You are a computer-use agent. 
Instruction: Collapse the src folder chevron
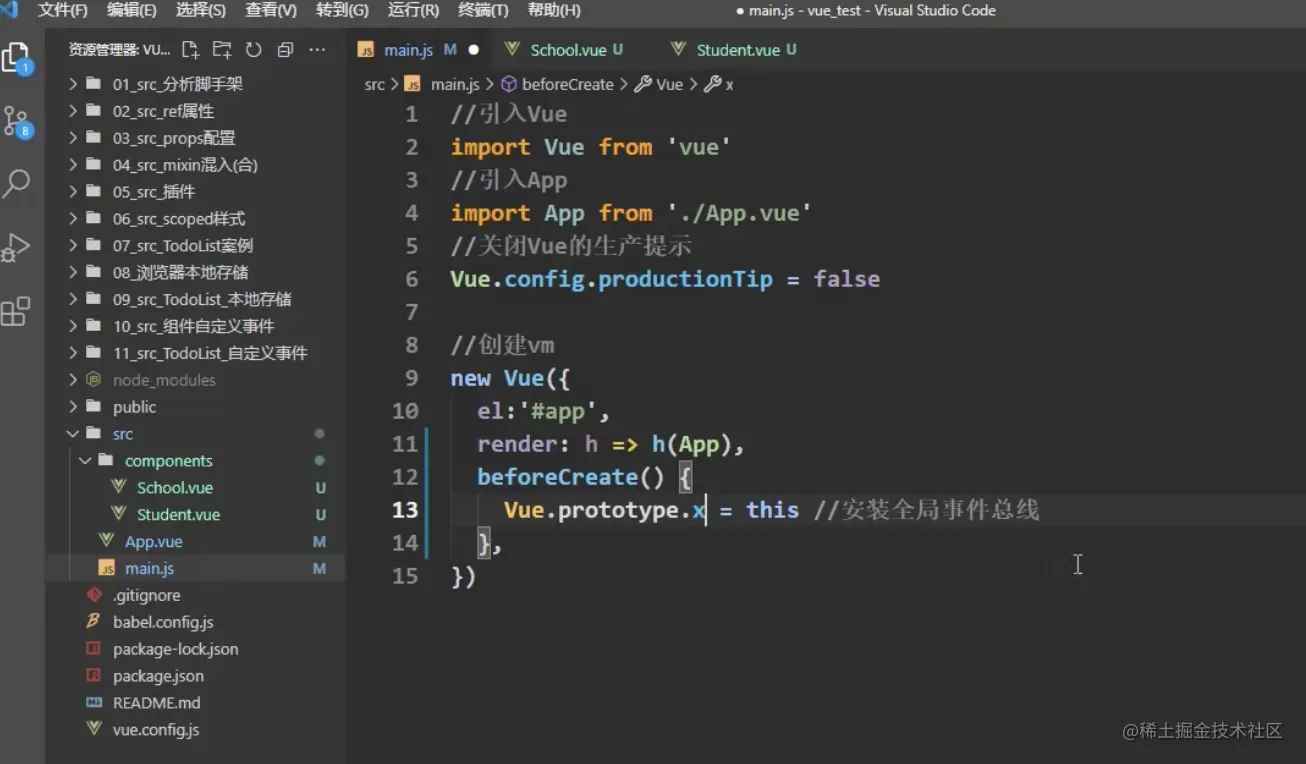point(73,434)
